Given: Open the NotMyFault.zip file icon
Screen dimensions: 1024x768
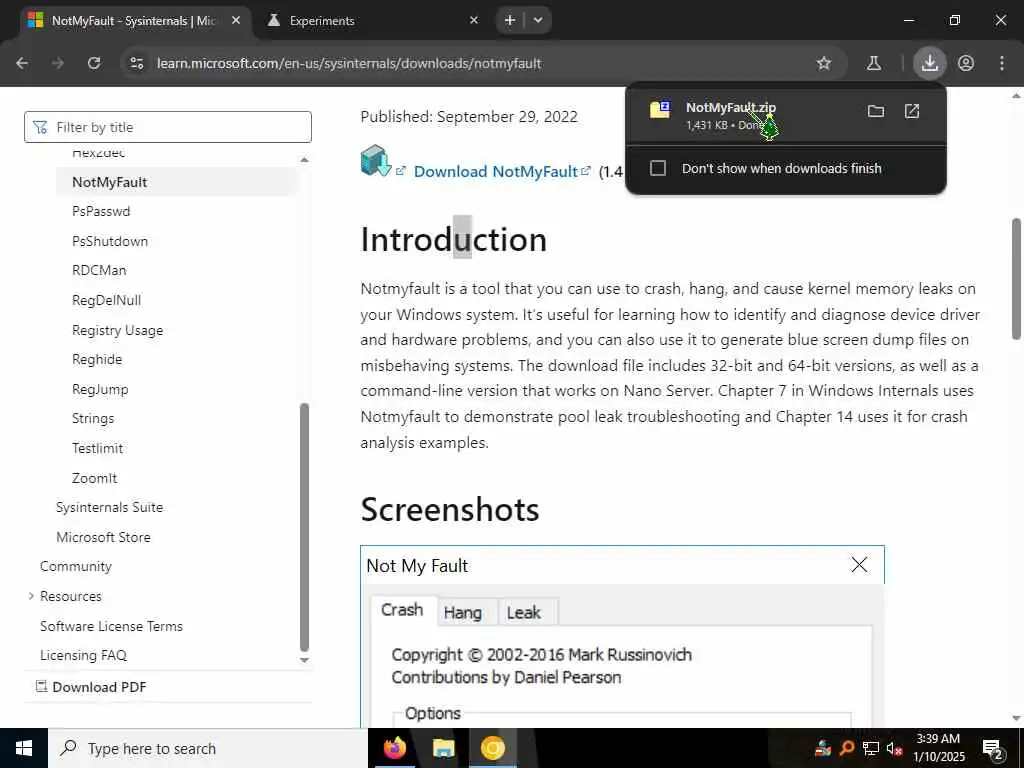Looking at the screenshot, I should coord(660,109).
